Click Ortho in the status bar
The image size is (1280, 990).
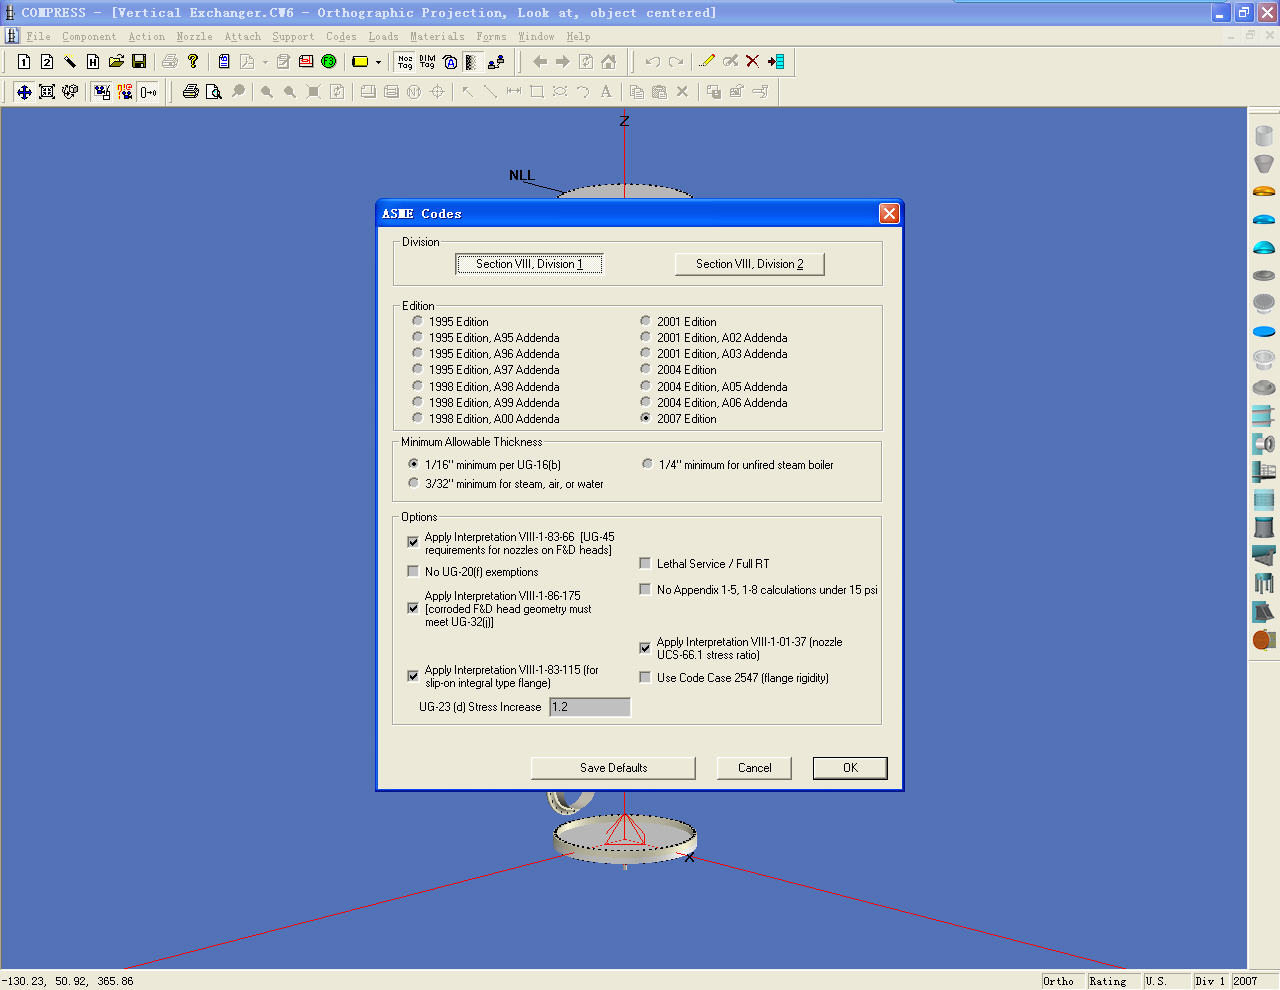[x=1063, y=981]
